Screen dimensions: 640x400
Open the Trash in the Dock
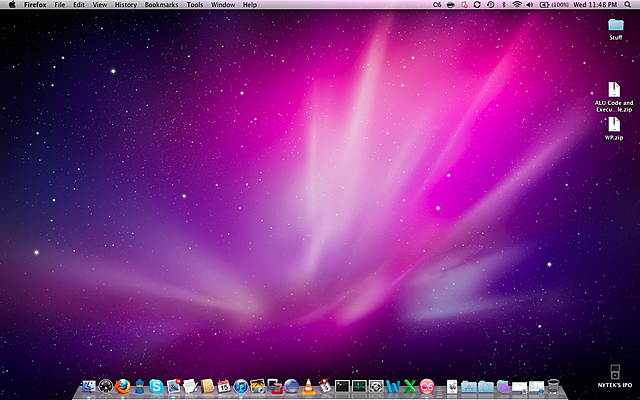(553, 386)
